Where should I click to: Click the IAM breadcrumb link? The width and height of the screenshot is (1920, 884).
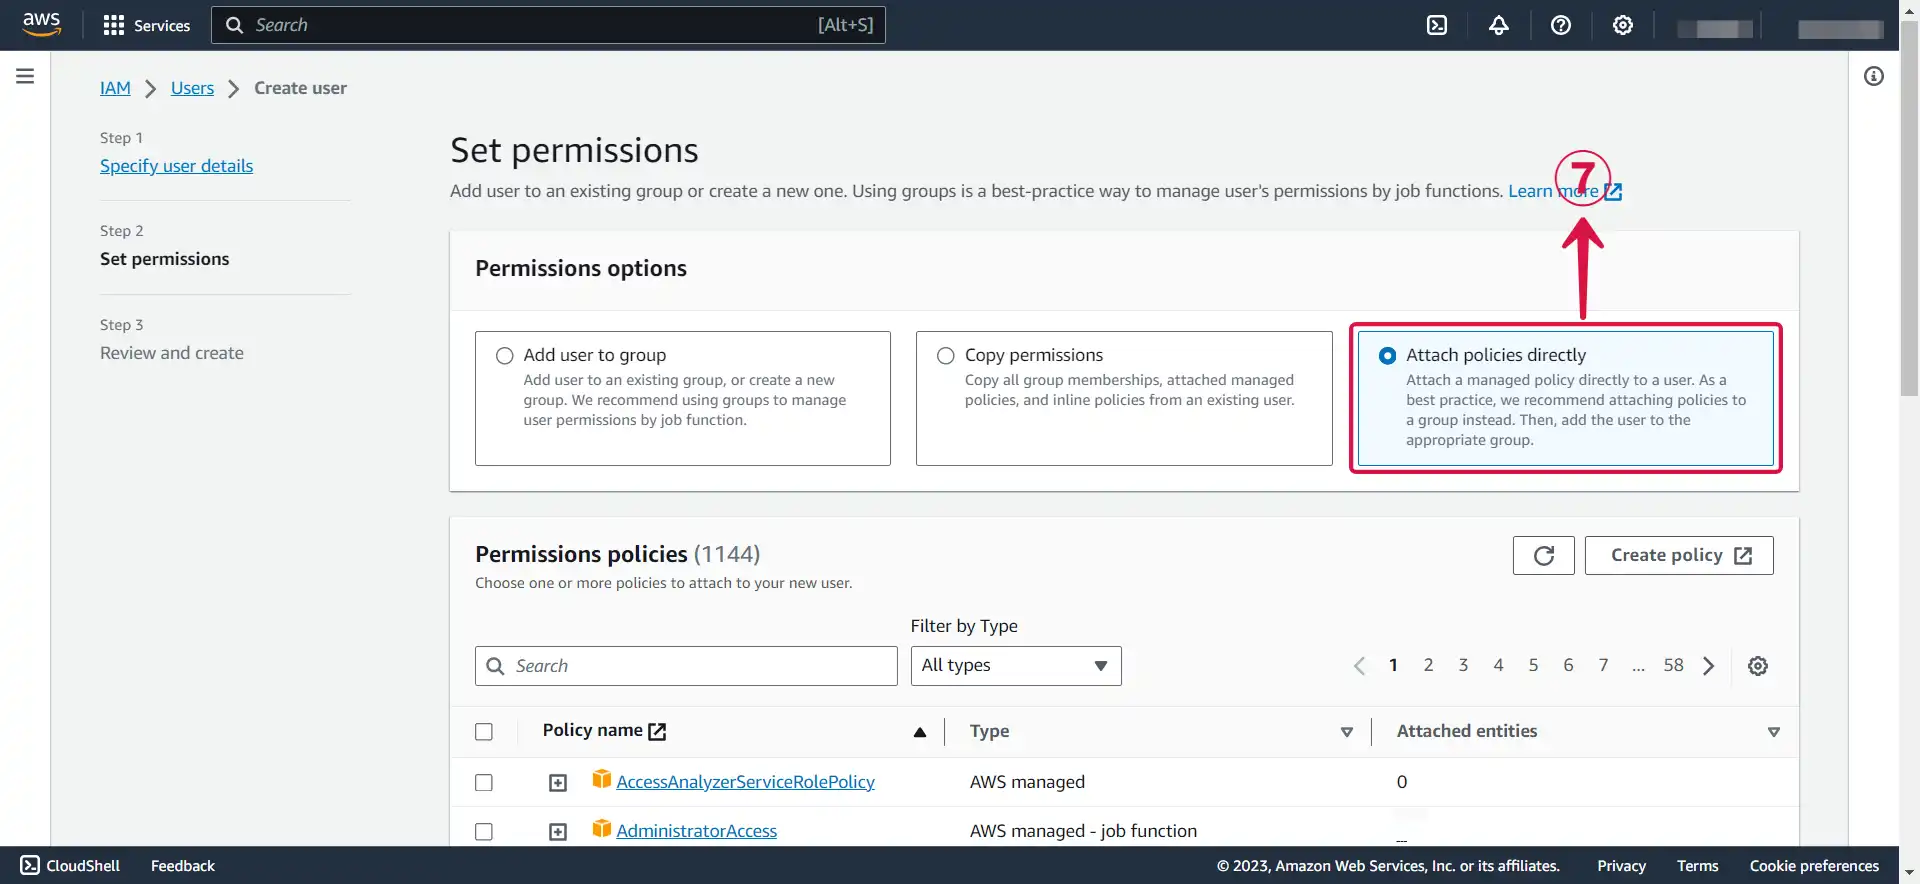115,88
